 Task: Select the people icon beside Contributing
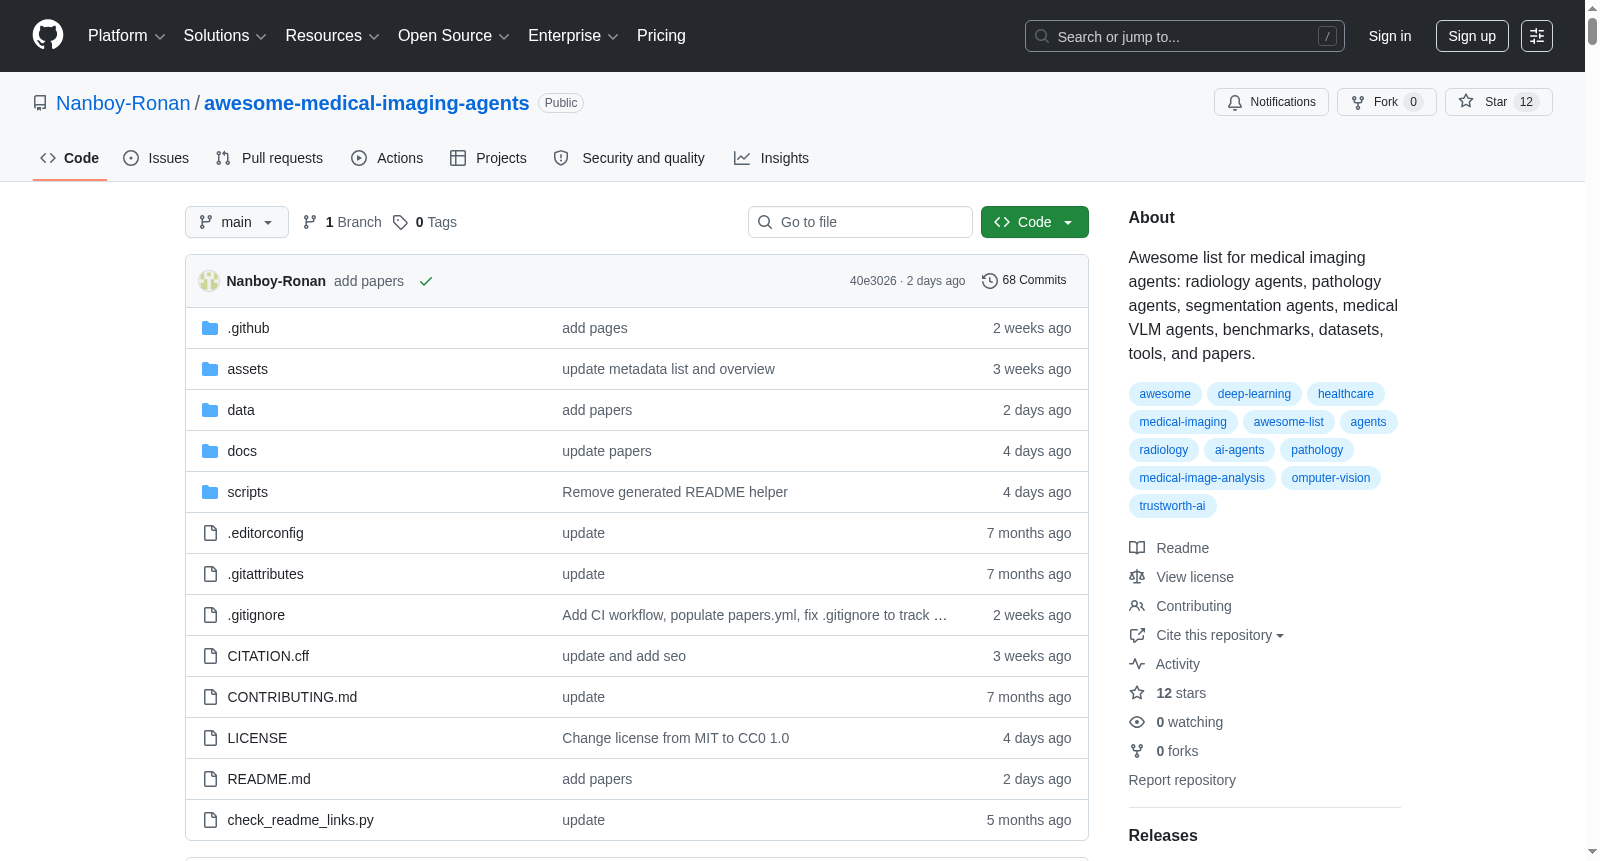1137,606
